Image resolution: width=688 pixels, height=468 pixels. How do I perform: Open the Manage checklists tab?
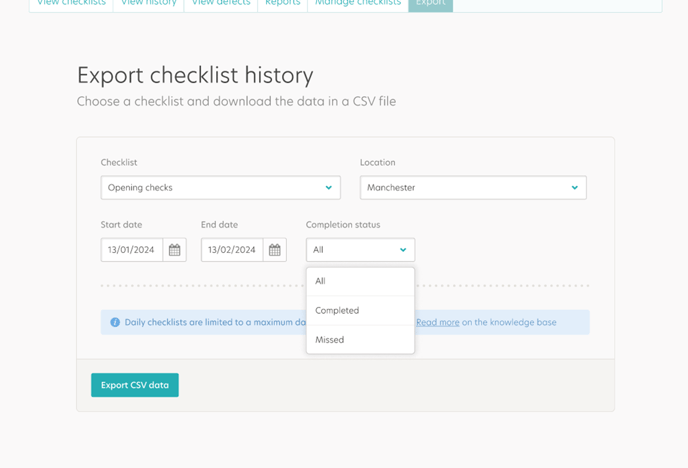point(358,4)
